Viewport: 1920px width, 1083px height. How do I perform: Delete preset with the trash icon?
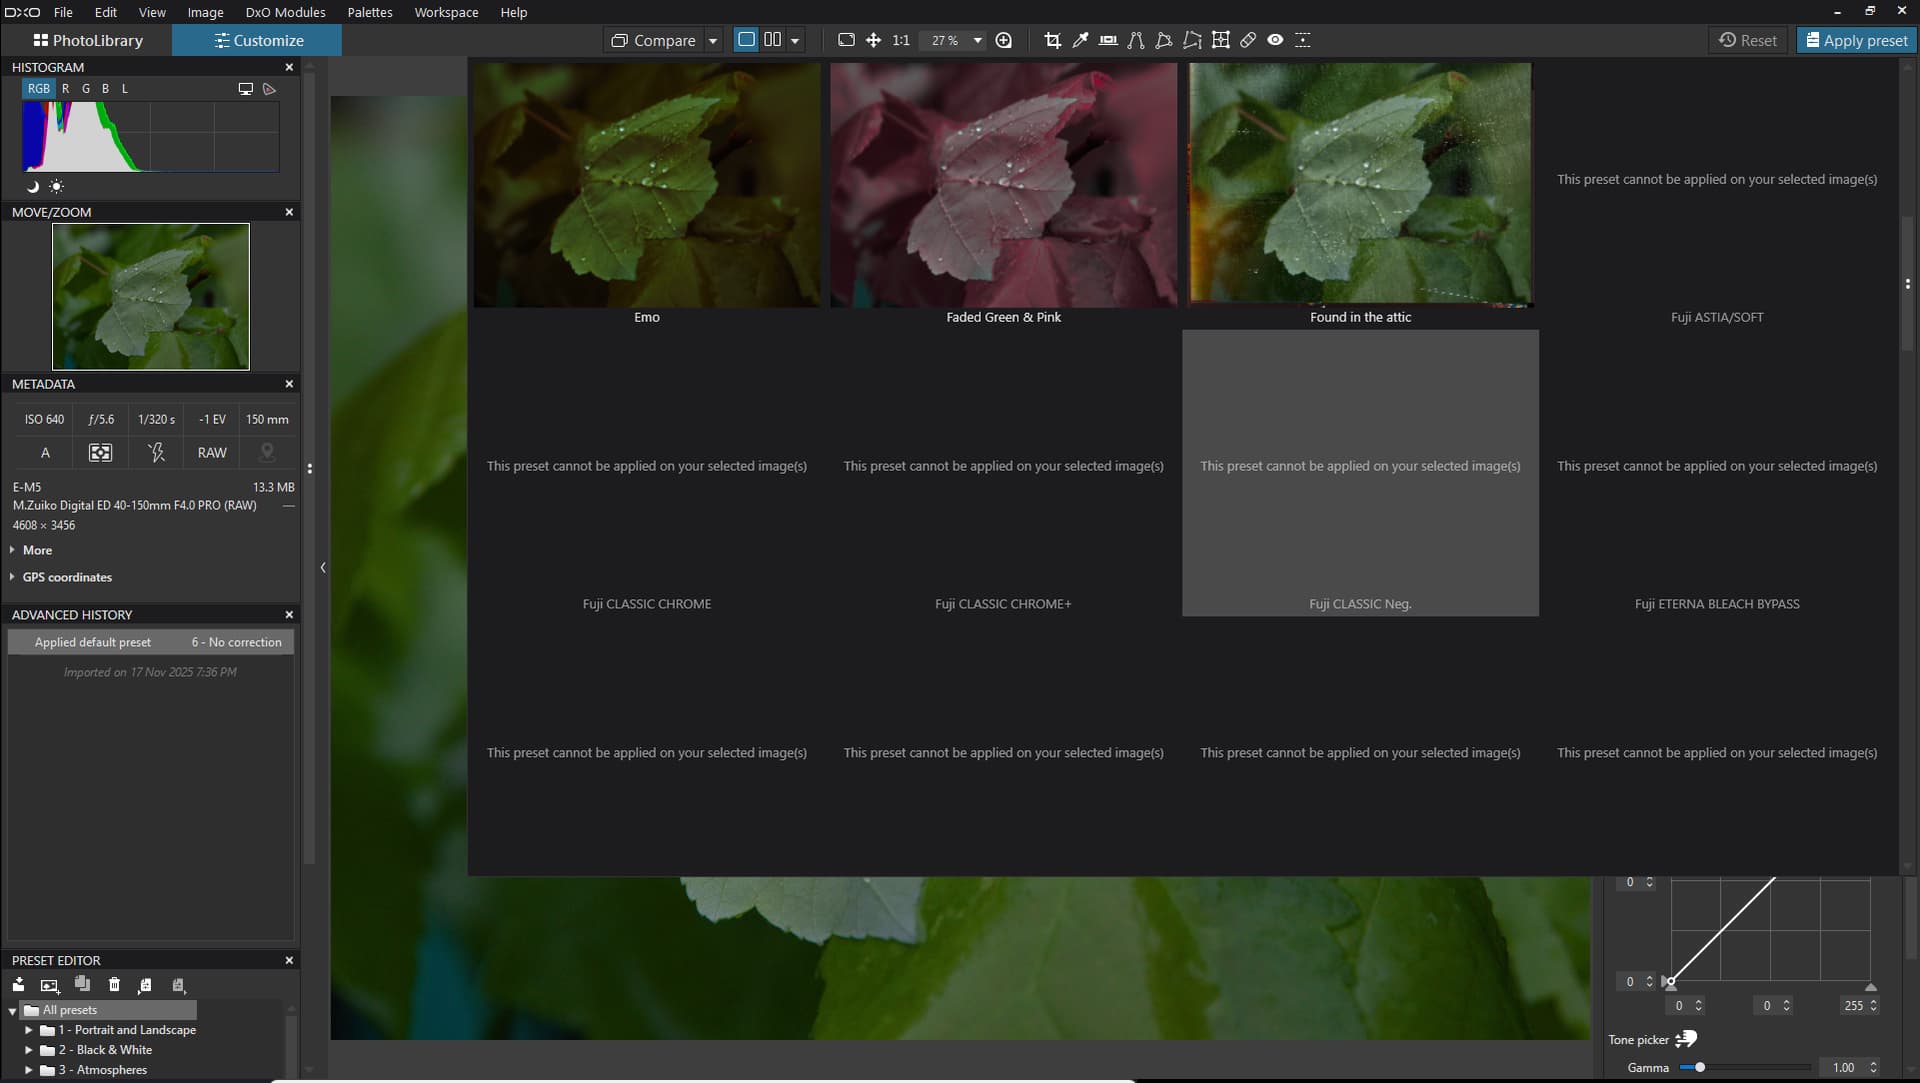click(x=114, y=985)
